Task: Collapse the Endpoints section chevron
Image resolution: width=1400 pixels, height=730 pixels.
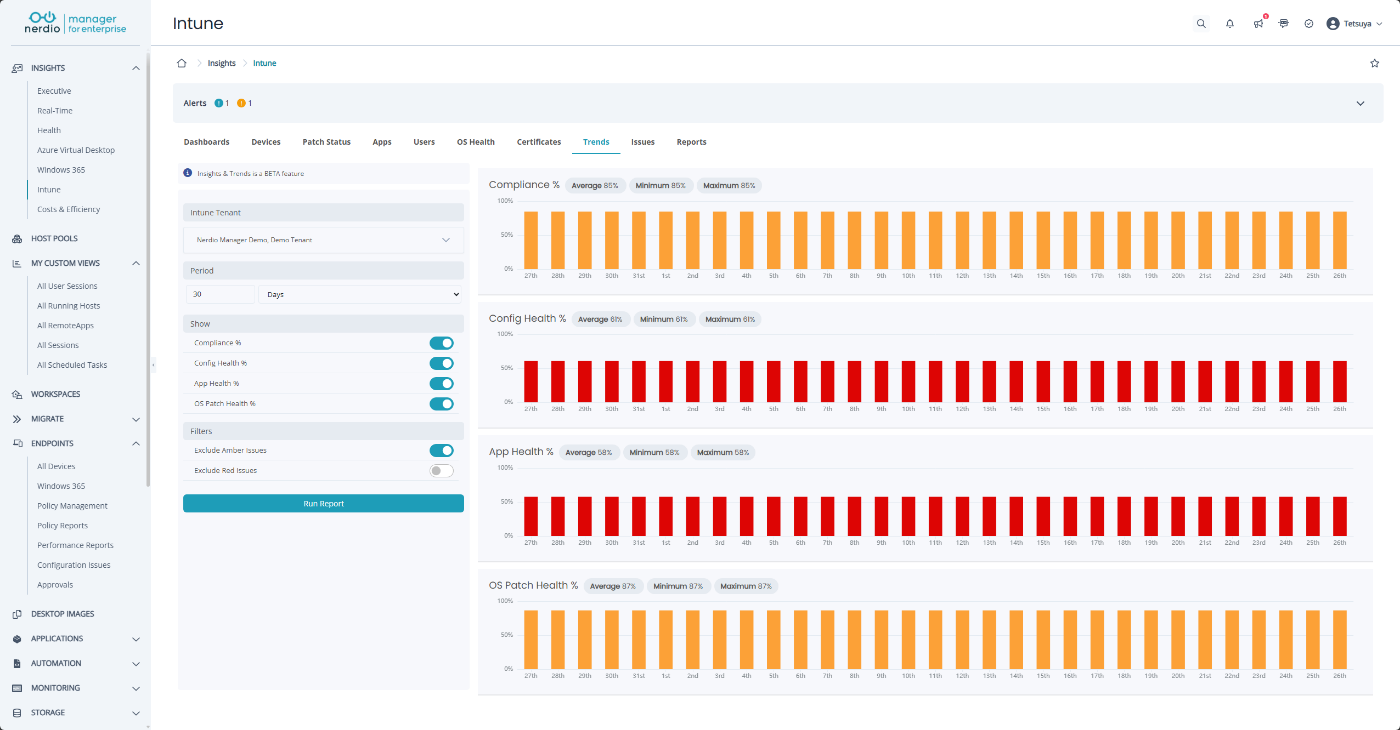Action: [x=136, y=443]
